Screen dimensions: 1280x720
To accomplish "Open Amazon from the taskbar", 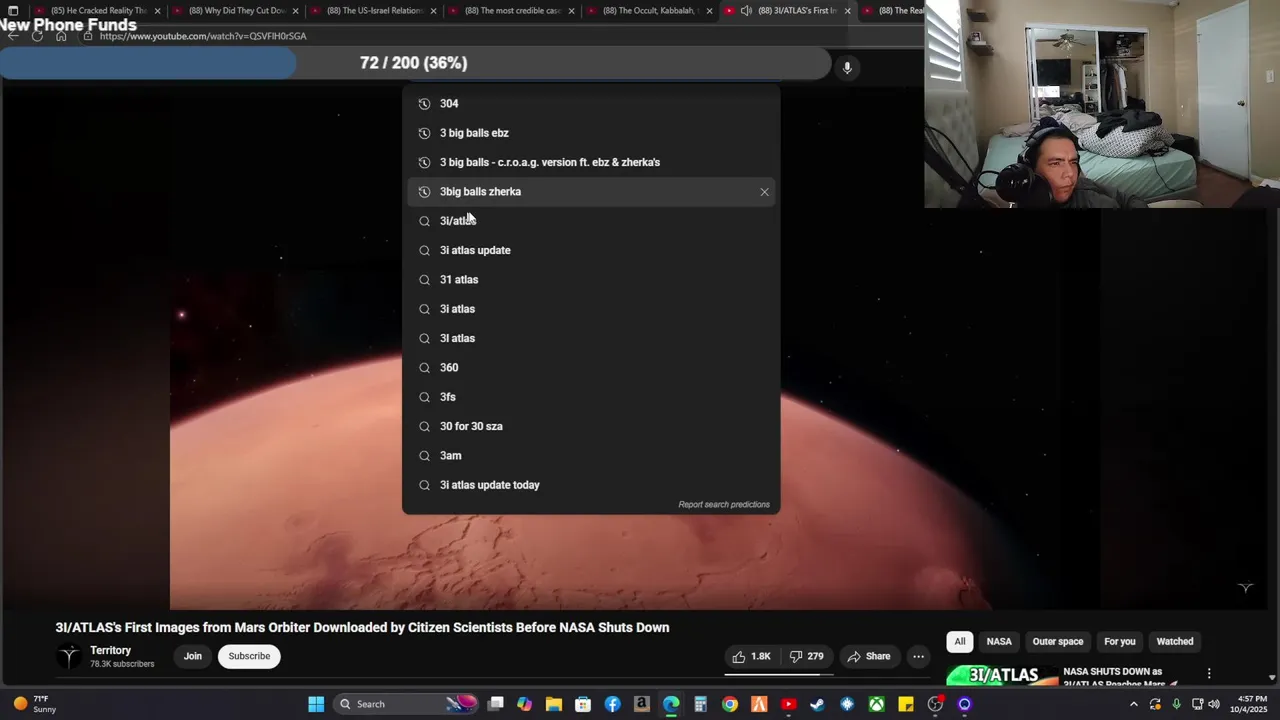I will coord(641,704).
